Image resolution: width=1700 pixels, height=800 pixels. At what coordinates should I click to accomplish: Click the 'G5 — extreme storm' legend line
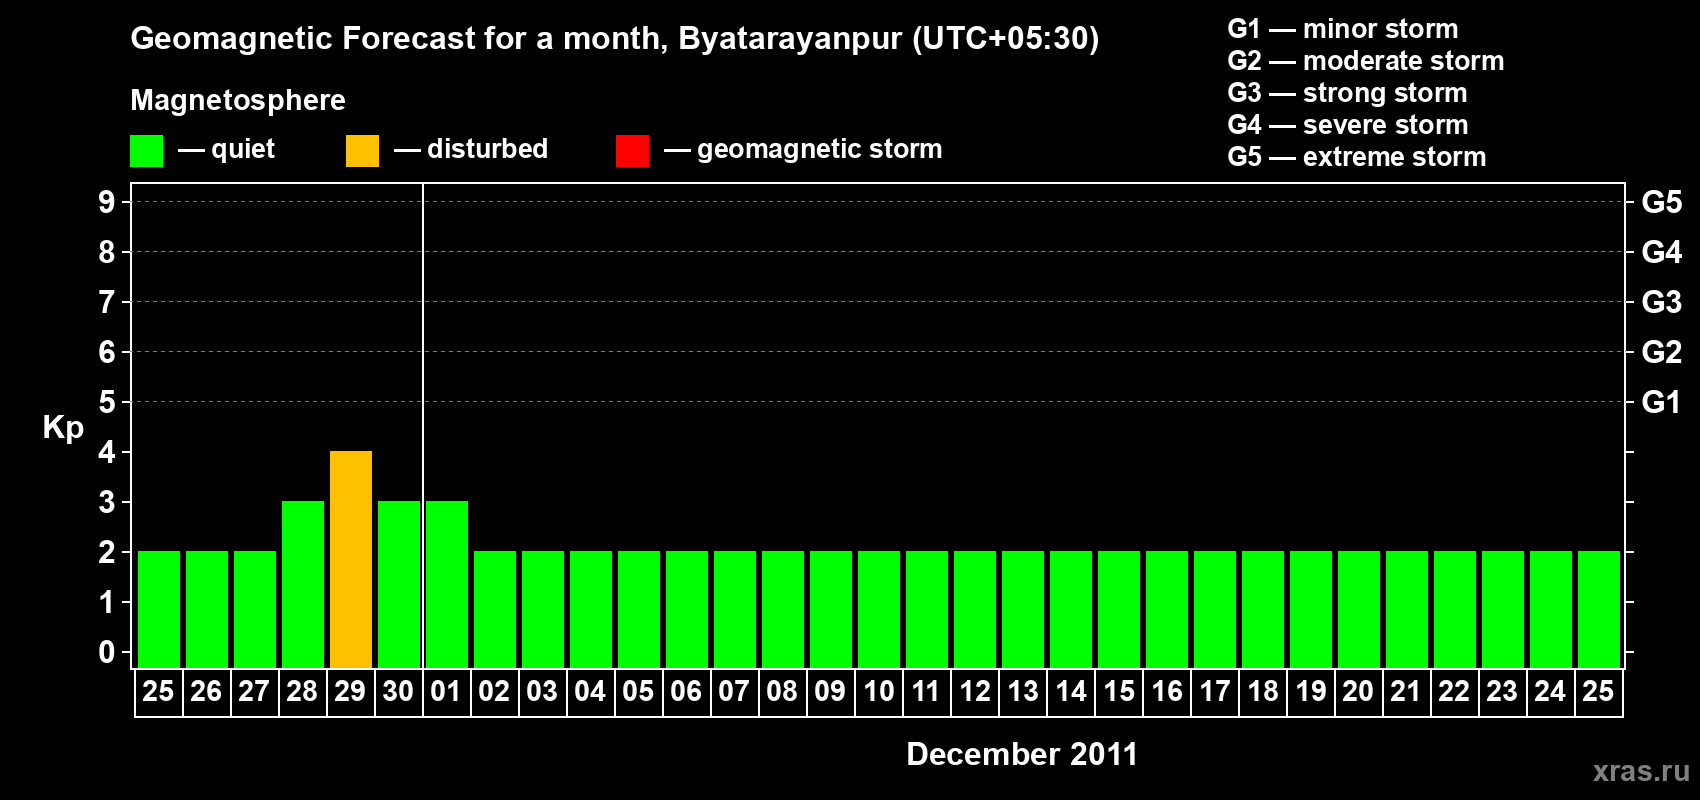[1357, 157]
